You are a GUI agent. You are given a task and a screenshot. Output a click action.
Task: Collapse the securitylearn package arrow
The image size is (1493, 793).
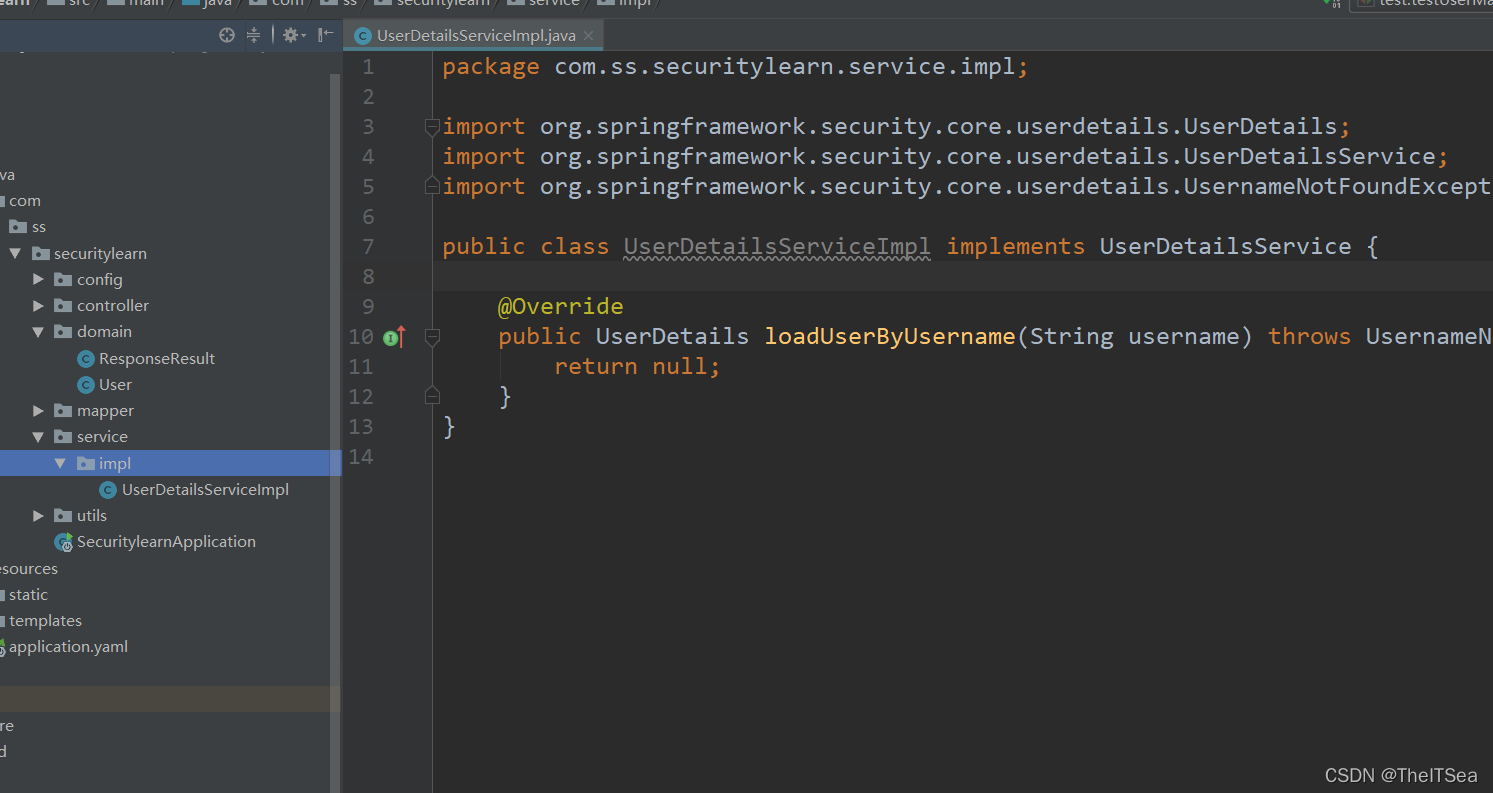coord(15,254)
